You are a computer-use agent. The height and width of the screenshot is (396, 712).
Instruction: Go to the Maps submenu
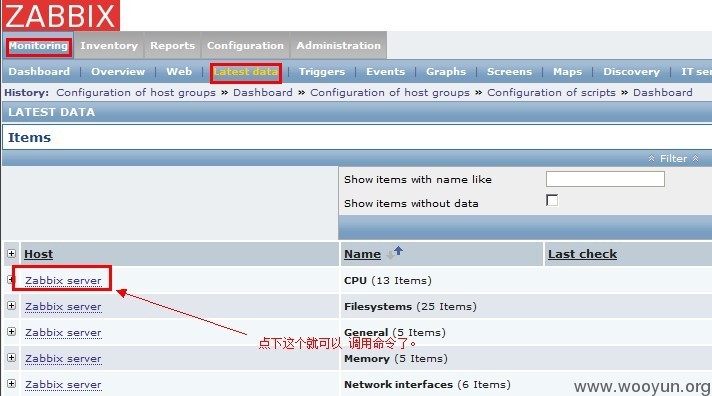pos(568,72)
